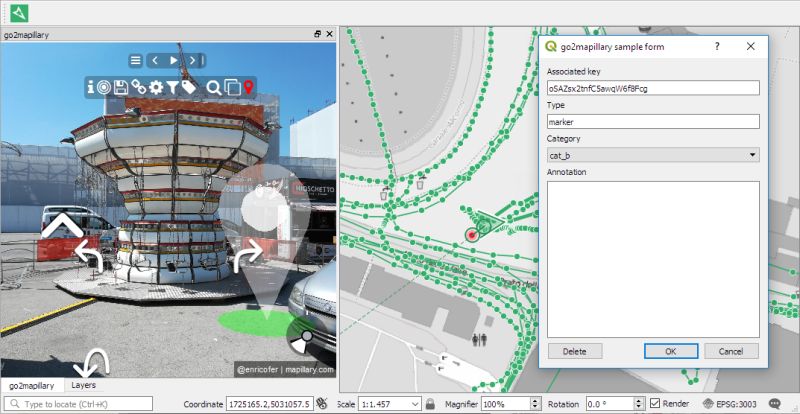Click the funnel filter icon
Image resolution: width=800 pixels, height=414 pixels.
(172, 88)
